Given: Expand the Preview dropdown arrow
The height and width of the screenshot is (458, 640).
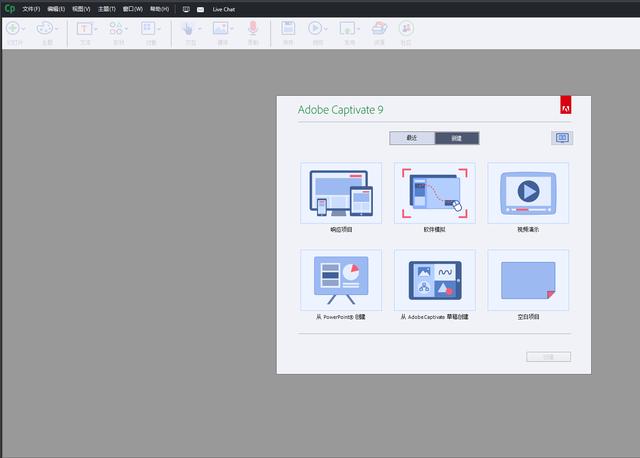Looking at the screenshot, I should [x=325, y=29].
